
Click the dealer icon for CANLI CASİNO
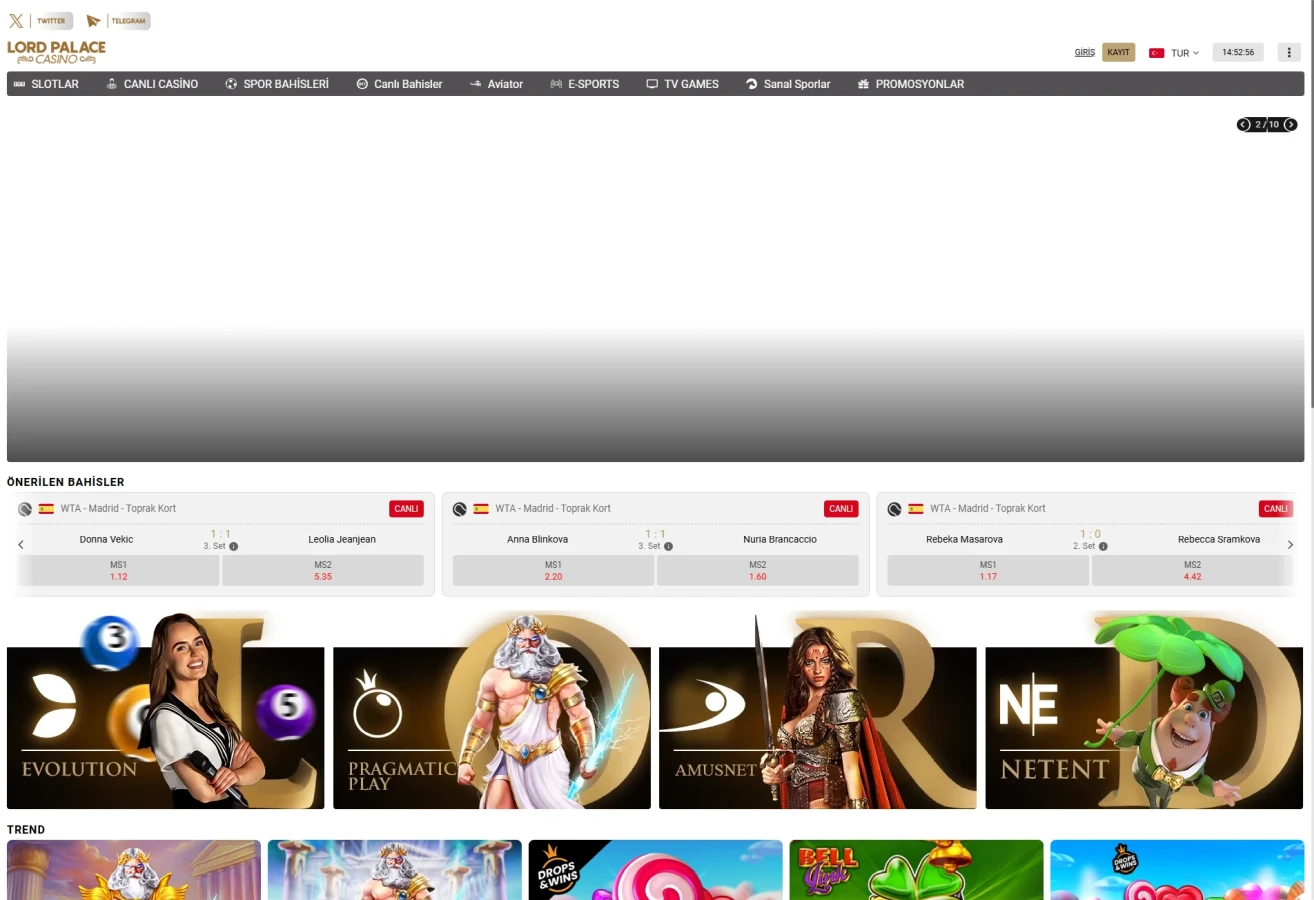click(112, 84)
